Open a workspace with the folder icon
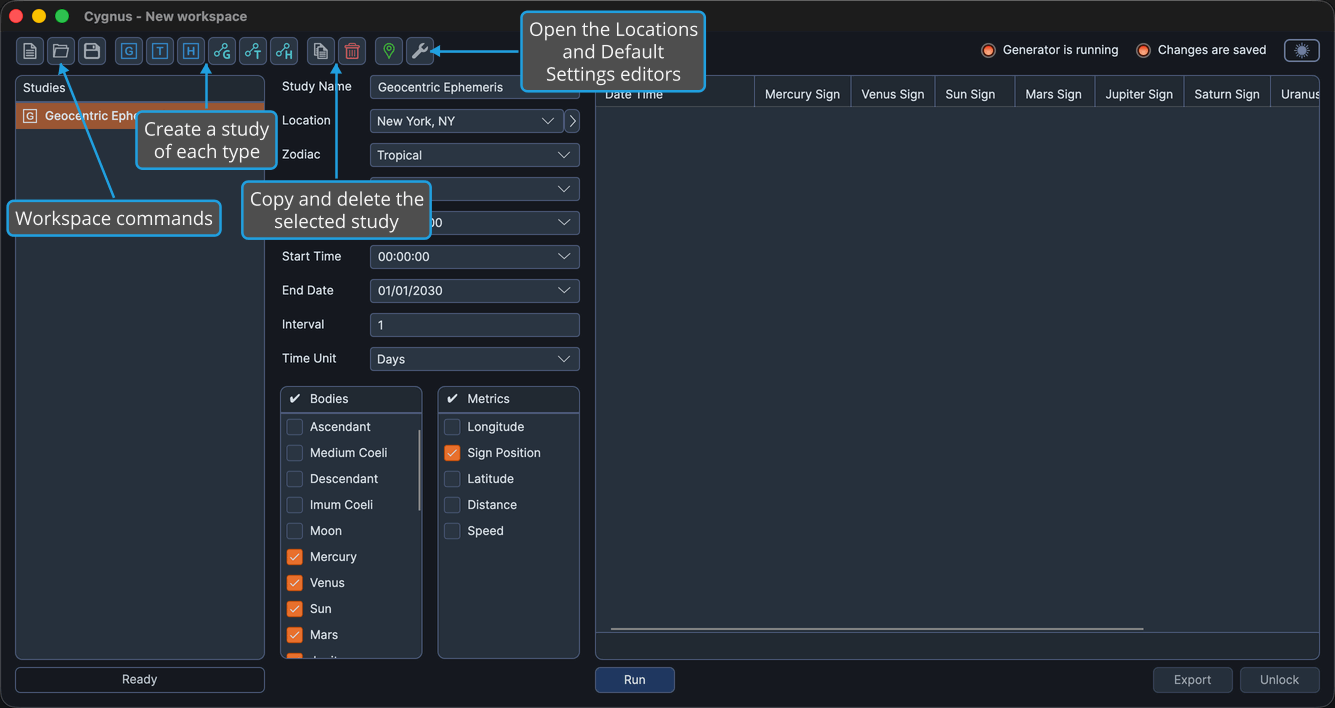The height and width of the screenshot is (708, 1335). (61, 51)
